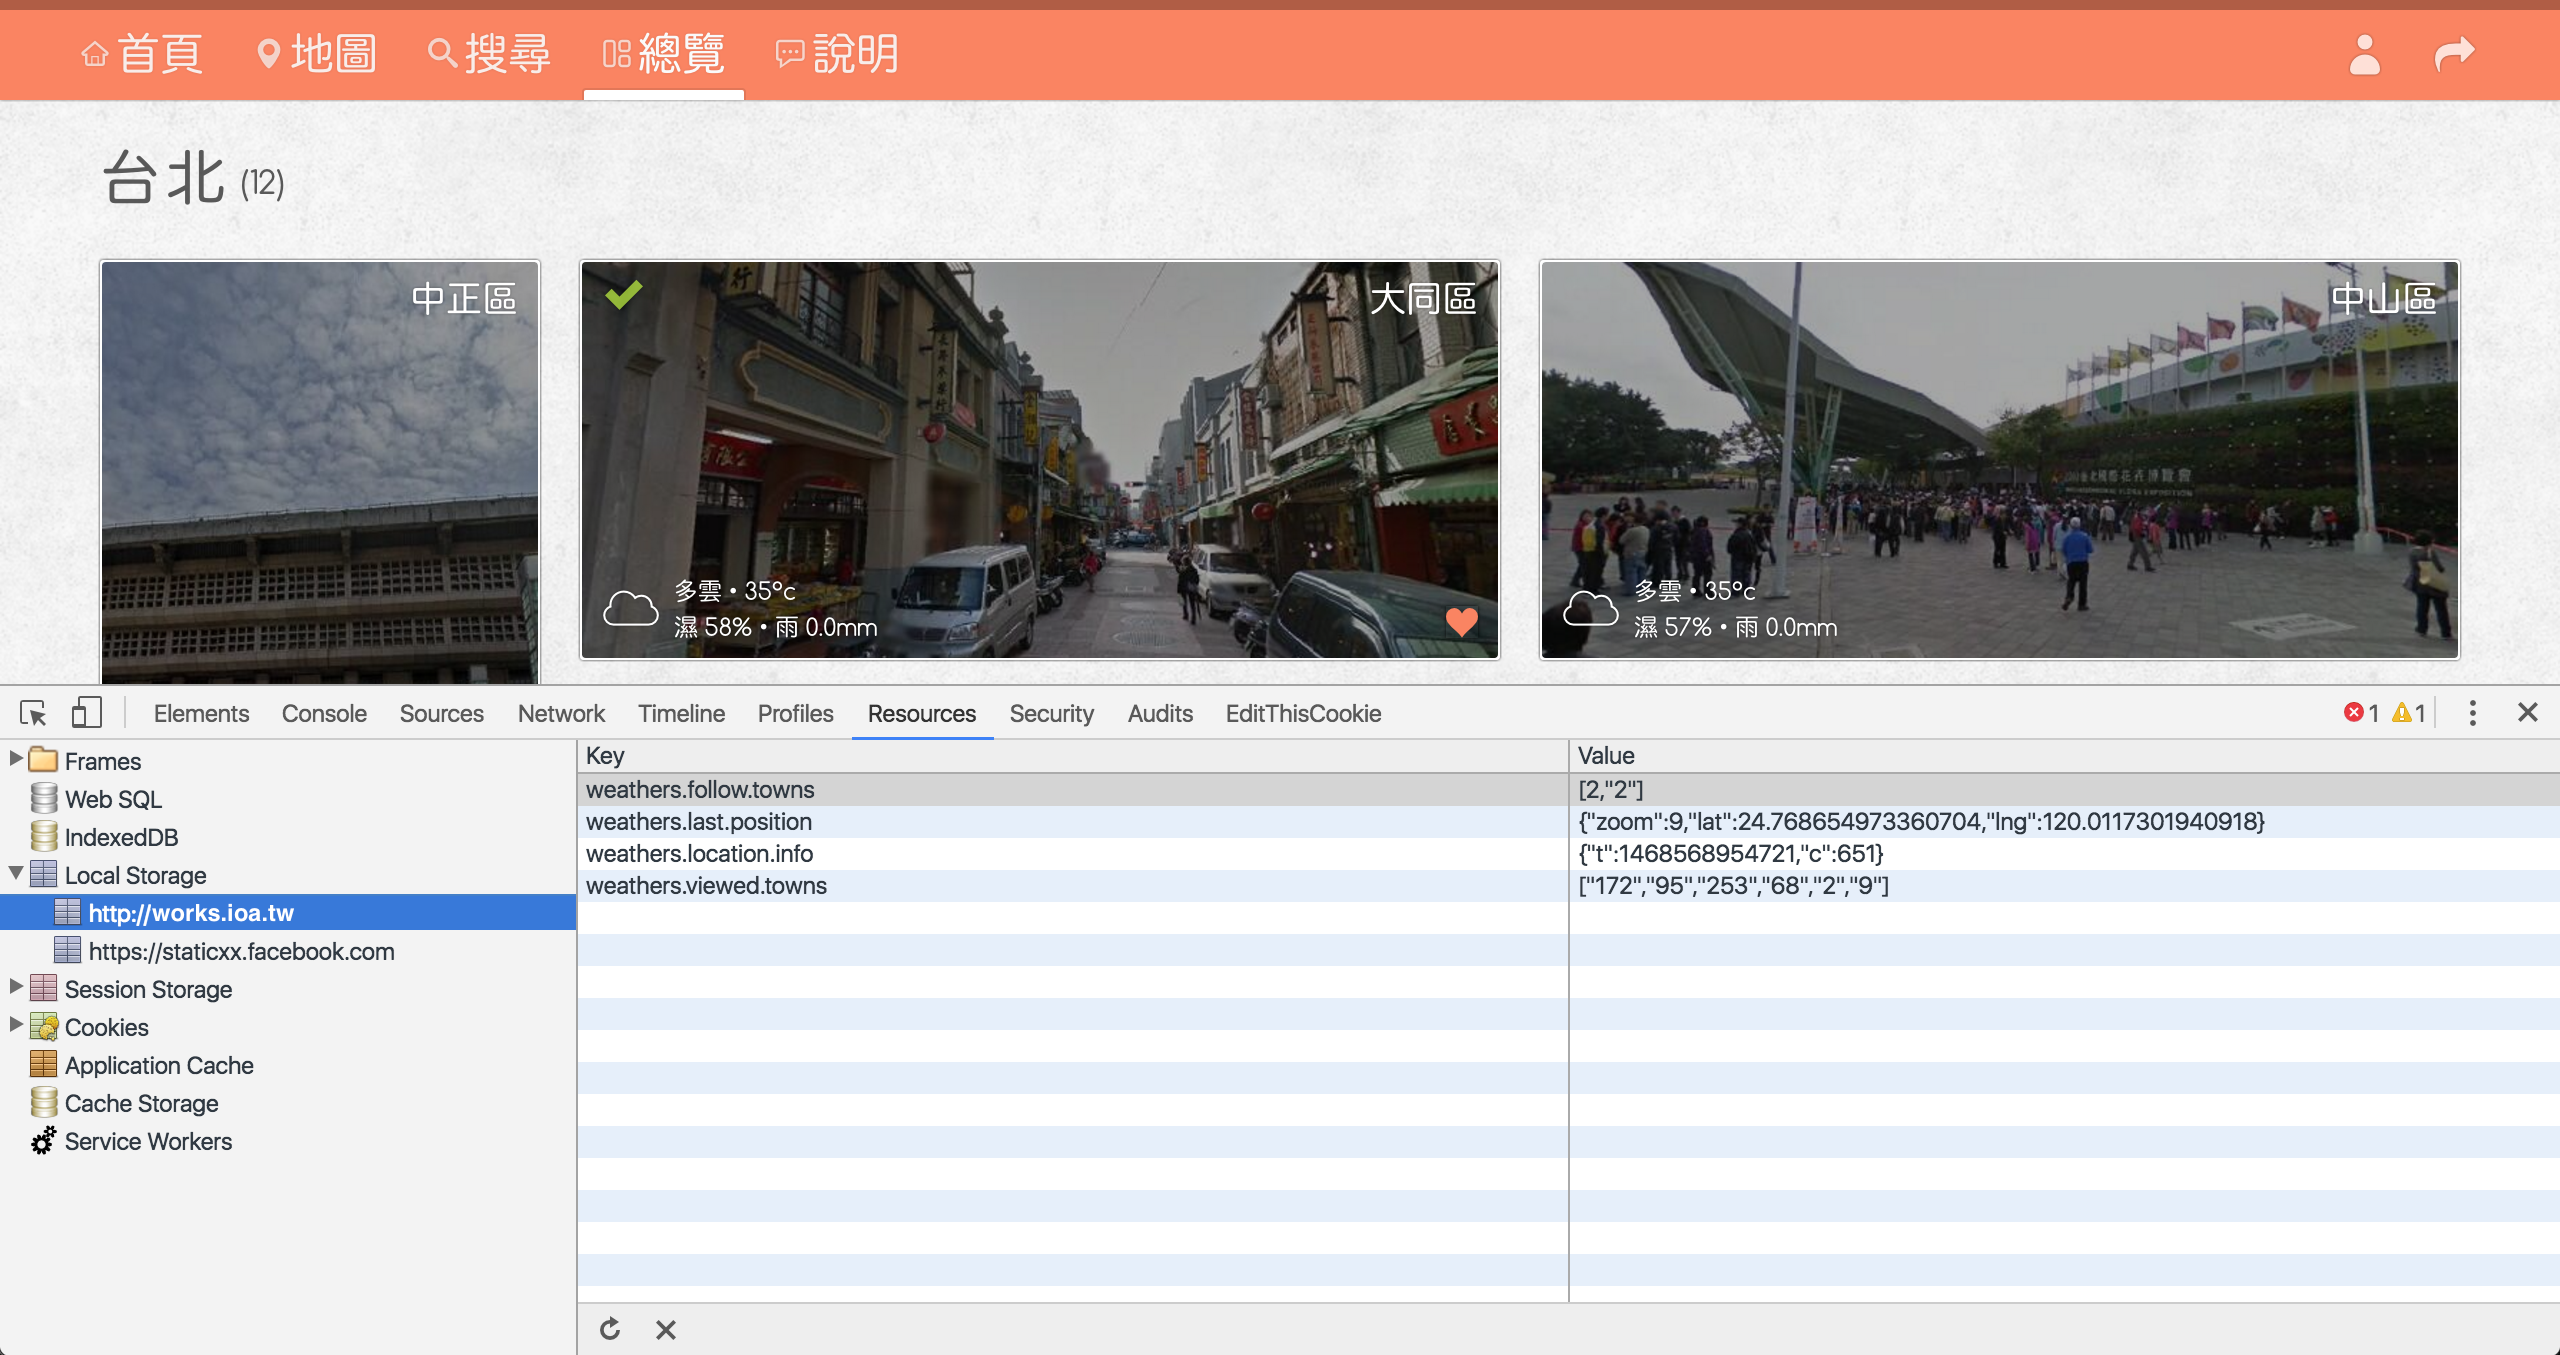Expand the Frames tree node

click(16, 760)
